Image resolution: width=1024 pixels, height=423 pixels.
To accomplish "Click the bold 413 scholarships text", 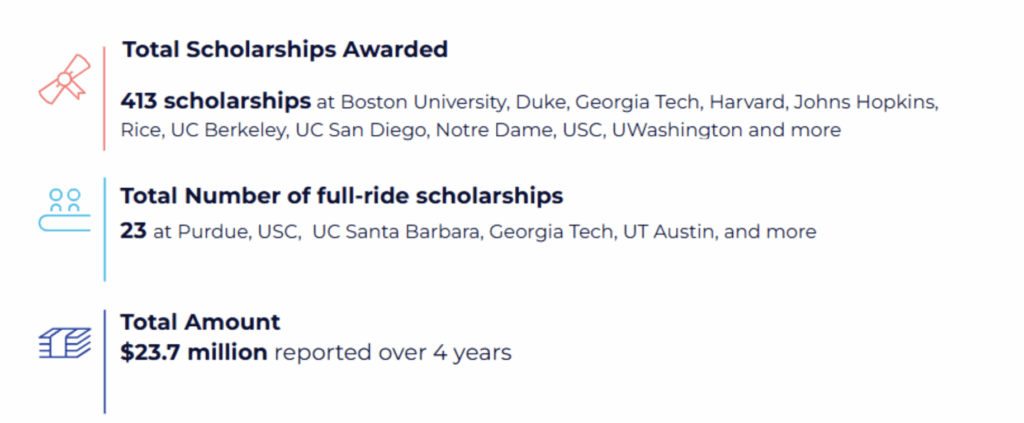I will coord(216,101).
